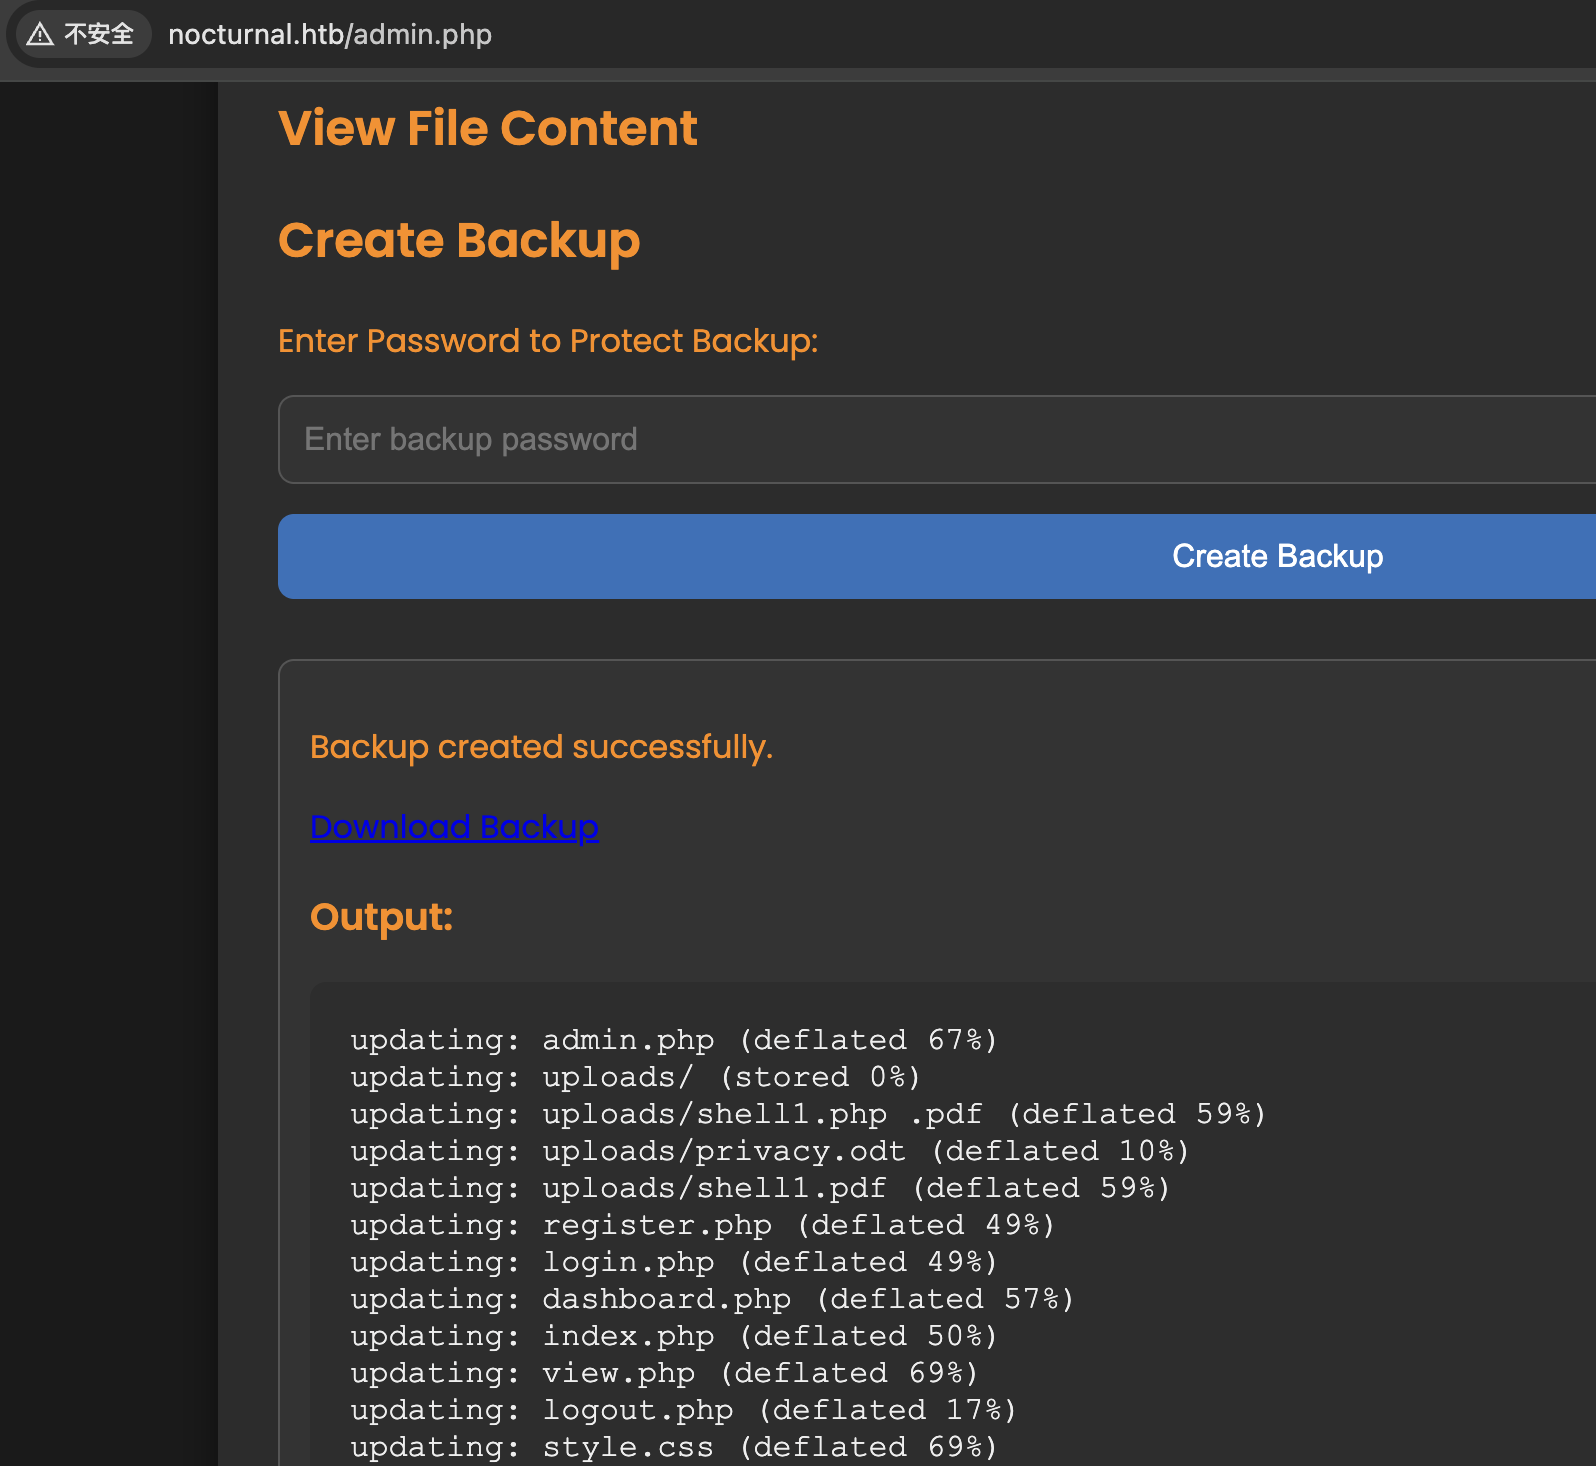
Task: Click the uploads/shell1.pdf deflated 59% line
Action: [x=760, y=1188]
